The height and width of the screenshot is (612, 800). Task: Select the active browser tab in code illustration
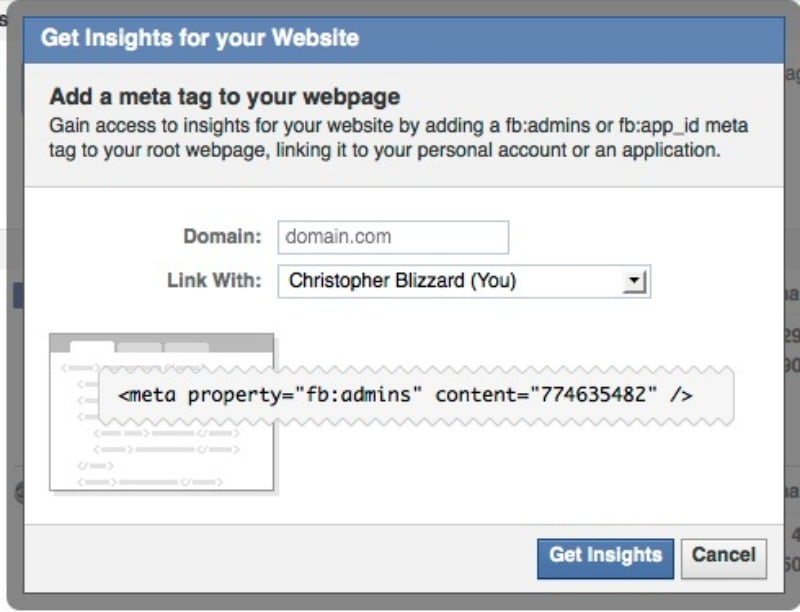click(94, 345)
